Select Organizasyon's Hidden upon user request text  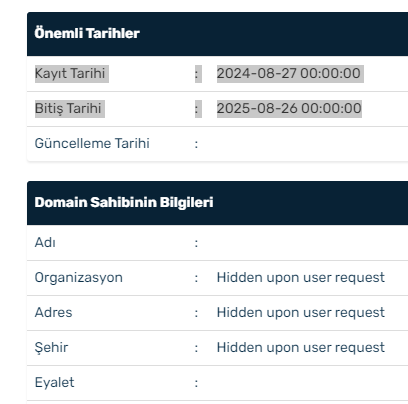click(301, 277)
